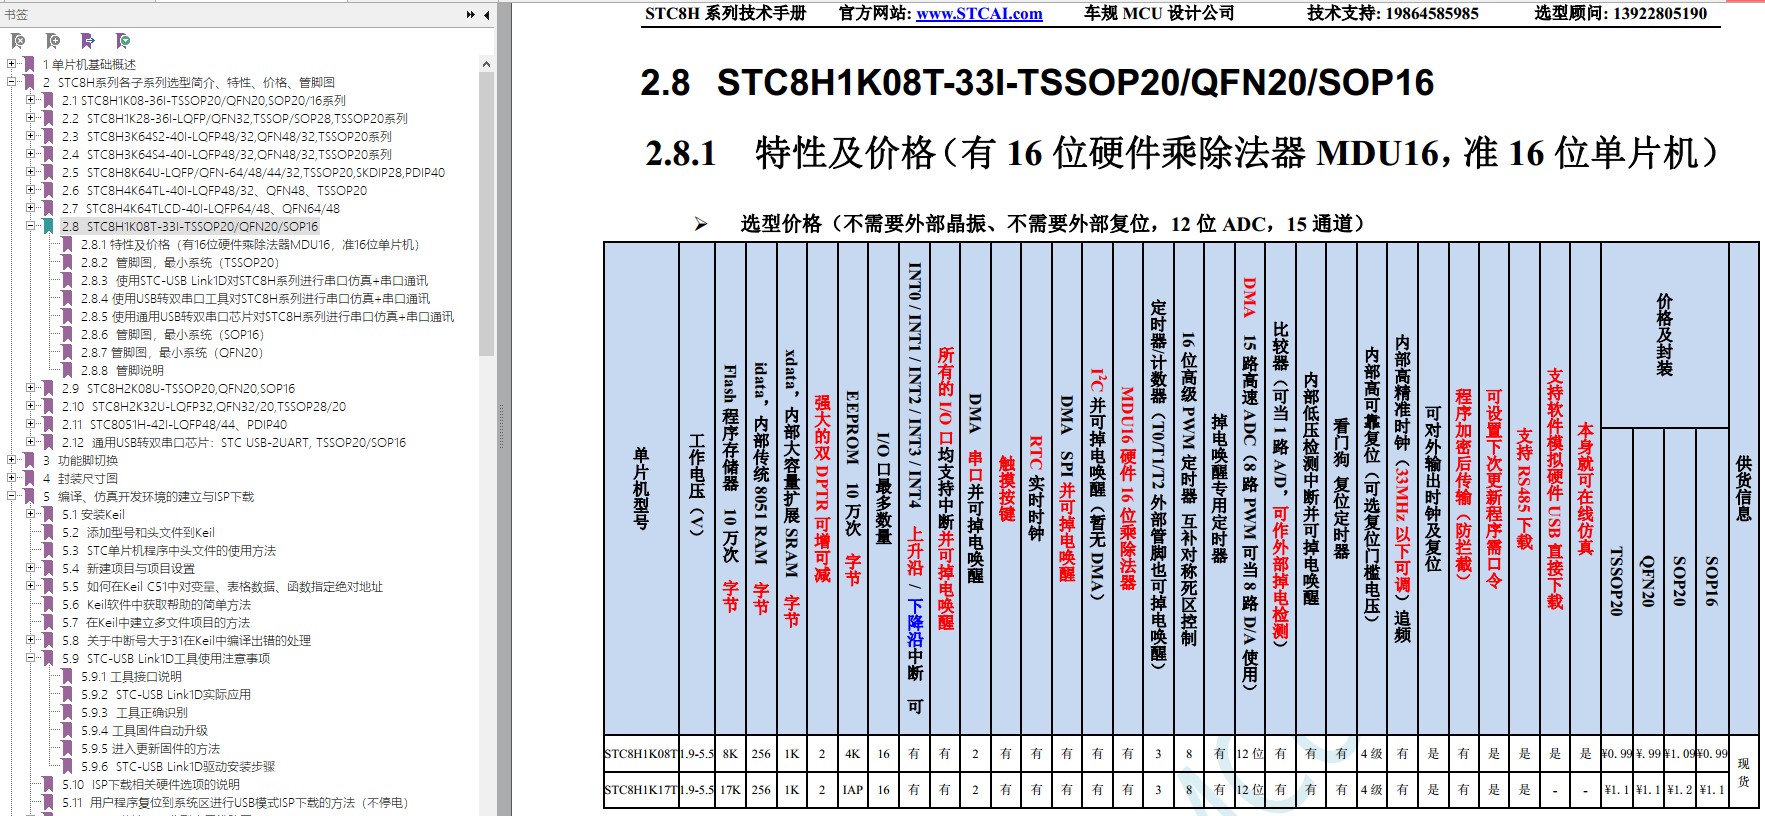Open bookmark '5.3 STC单片机程序中头文件的使用方法'
Viewport: 1765px width, 816px height.
(169, 550)
